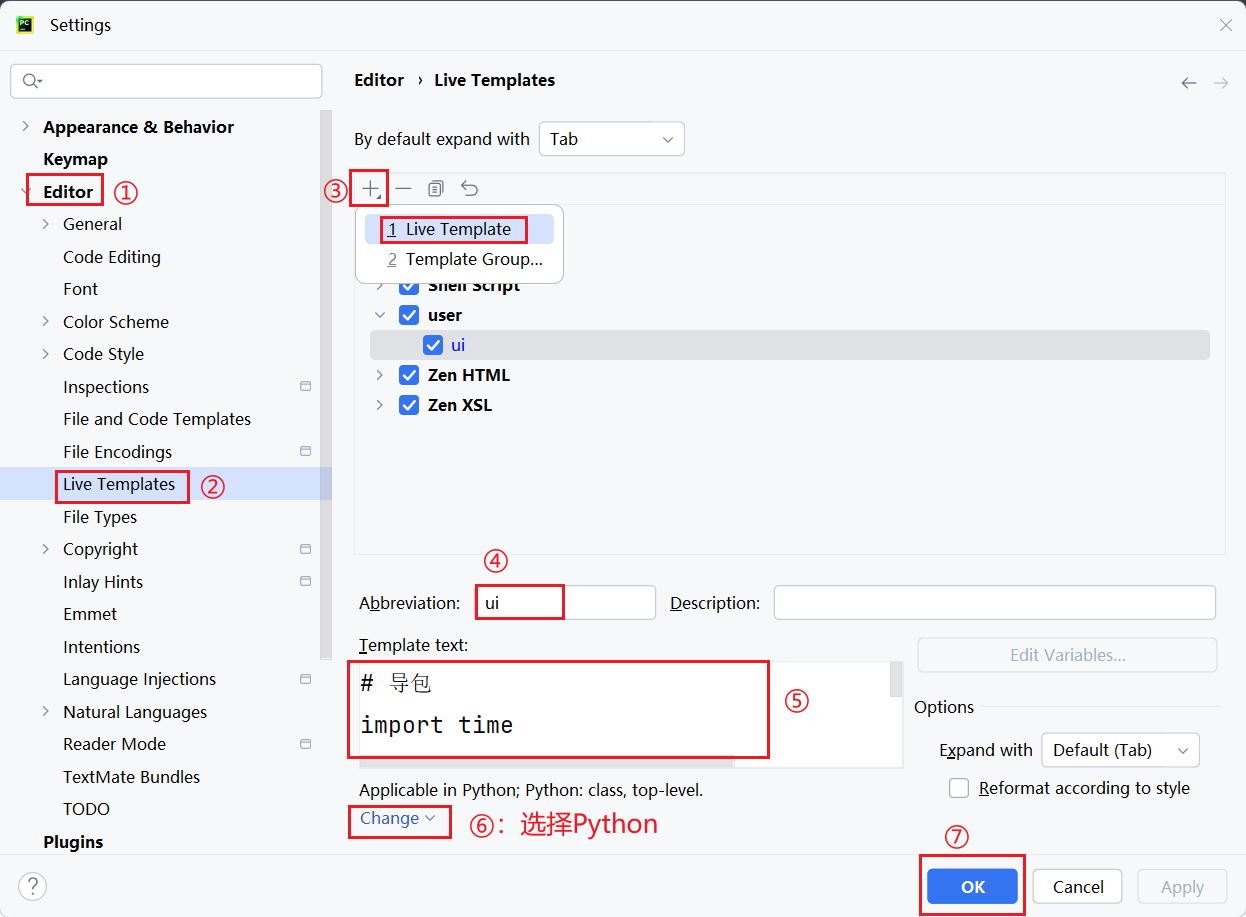Enable Reformat according to style
This screenshot has width=1246, height=917.
click(959, 788)
